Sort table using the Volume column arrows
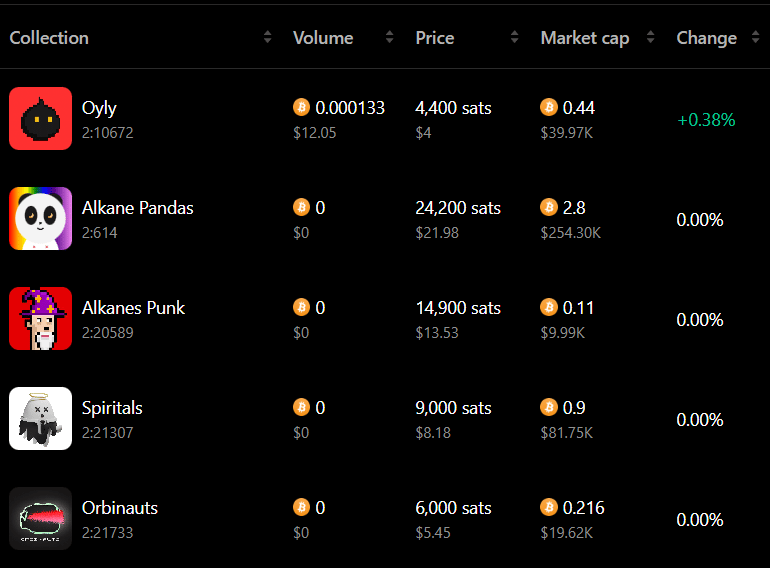The image size is (770, 568). pos(389,37)
